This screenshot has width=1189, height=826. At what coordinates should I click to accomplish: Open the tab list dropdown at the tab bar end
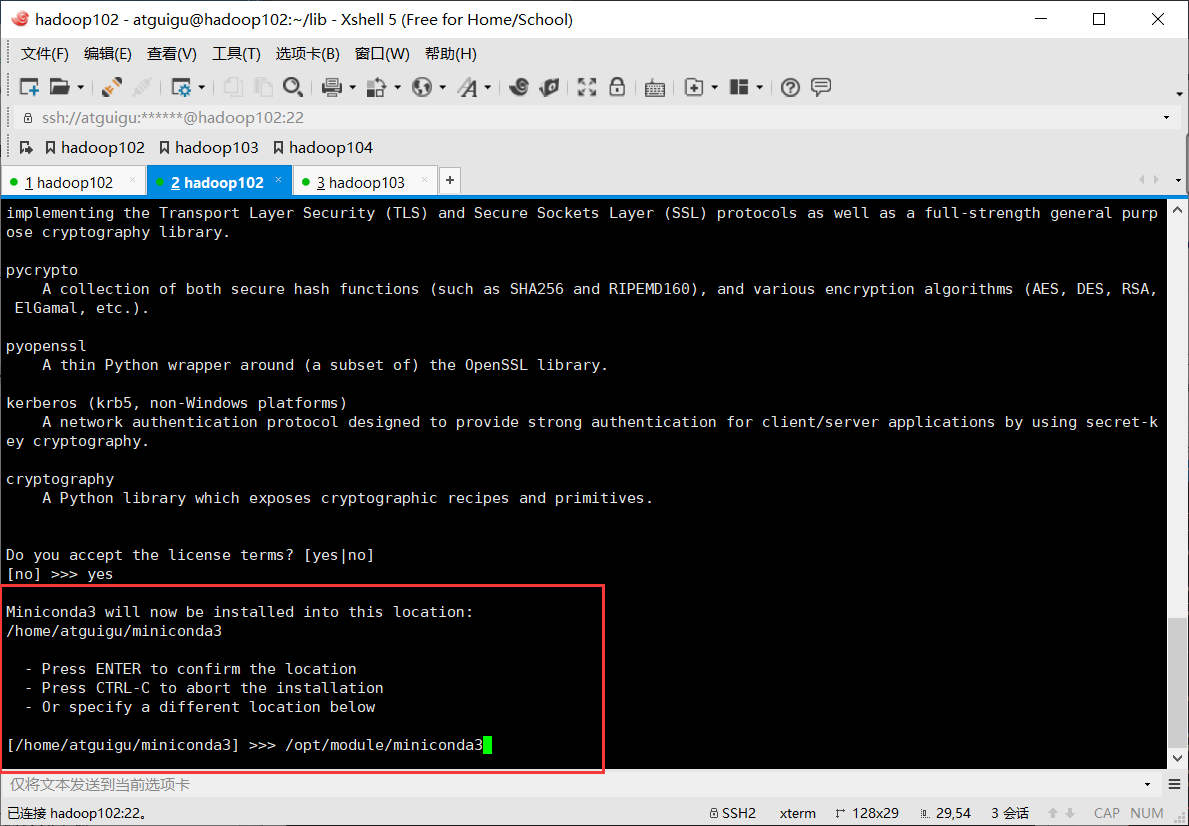1178,181
